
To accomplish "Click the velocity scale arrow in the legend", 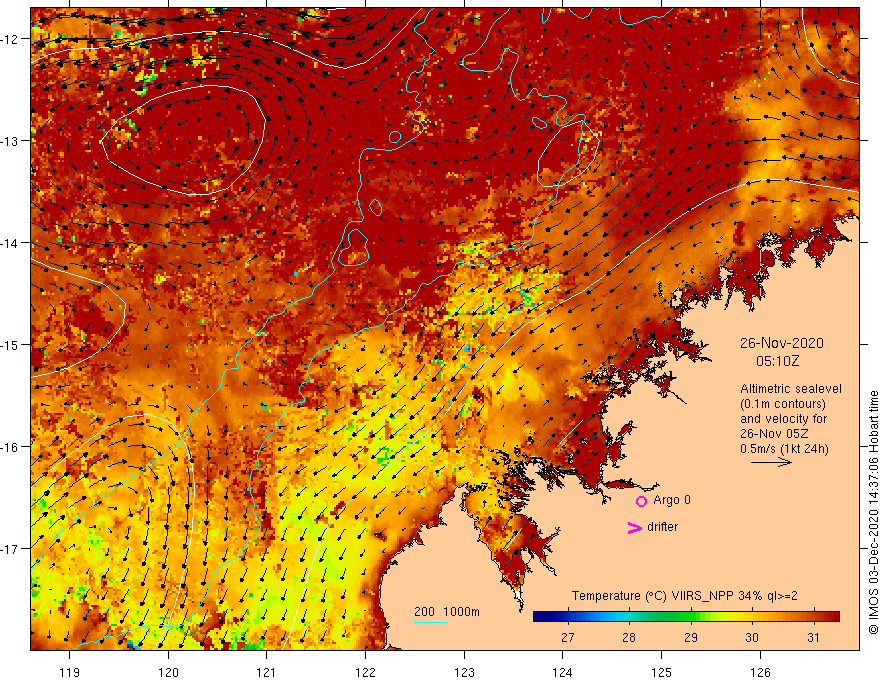I will coord(771,462).
